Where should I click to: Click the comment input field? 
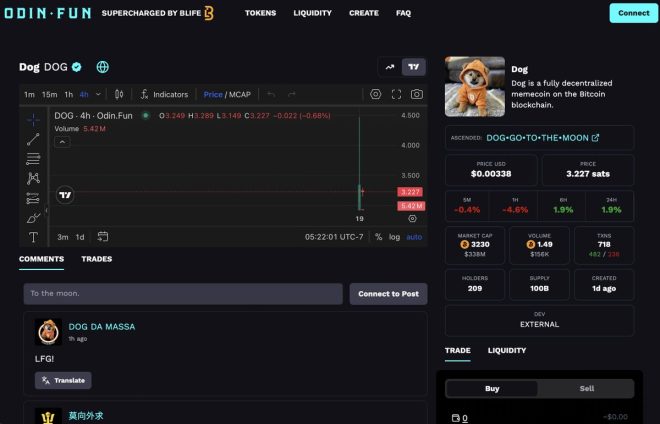(183, 293)
